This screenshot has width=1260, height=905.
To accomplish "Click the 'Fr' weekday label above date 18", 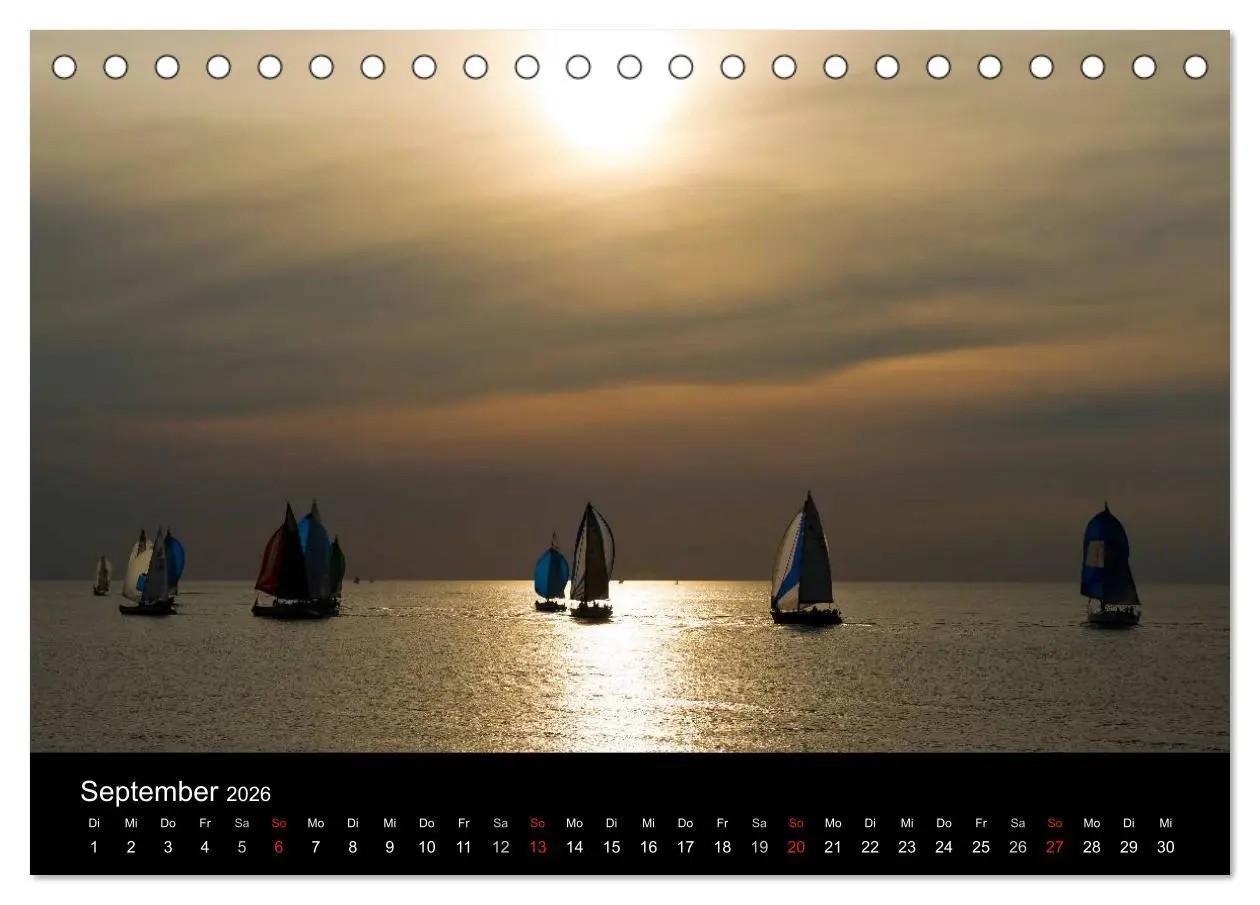I will point(723,824).
